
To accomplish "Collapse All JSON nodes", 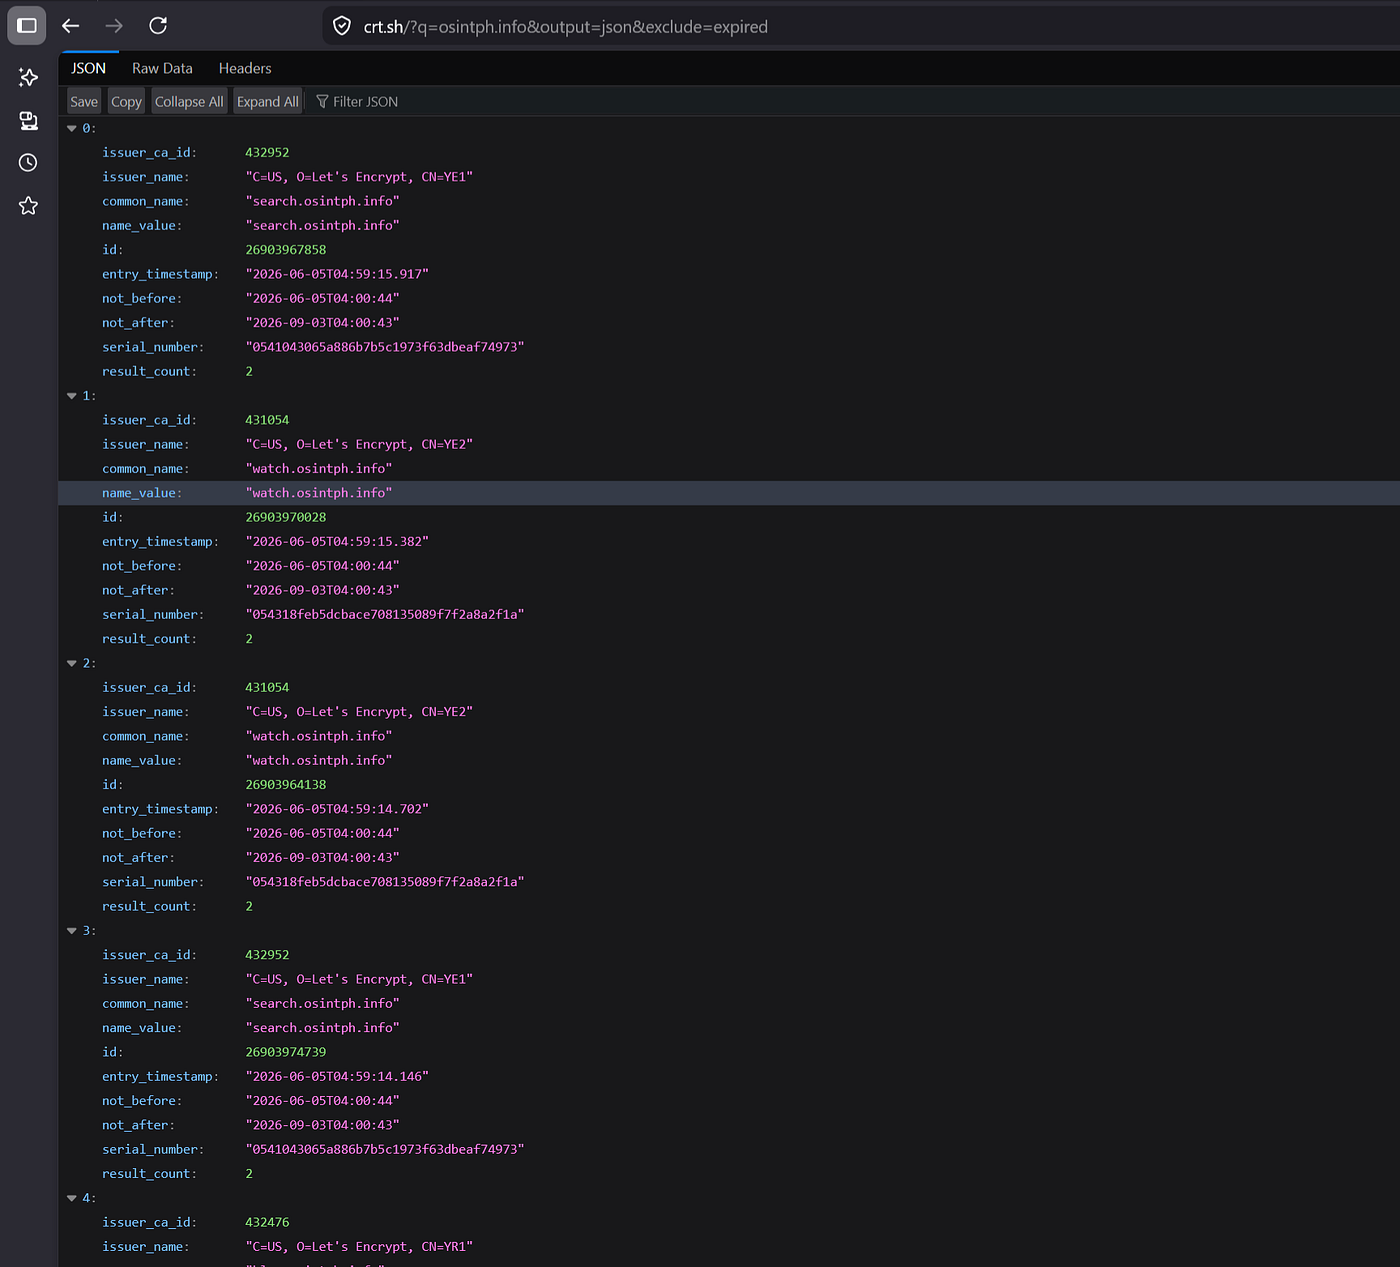I will (189, 101).
